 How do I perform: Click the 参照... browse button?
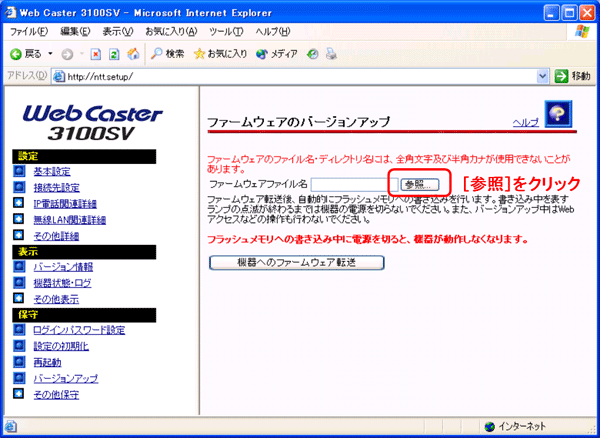(x=420, y=185)
